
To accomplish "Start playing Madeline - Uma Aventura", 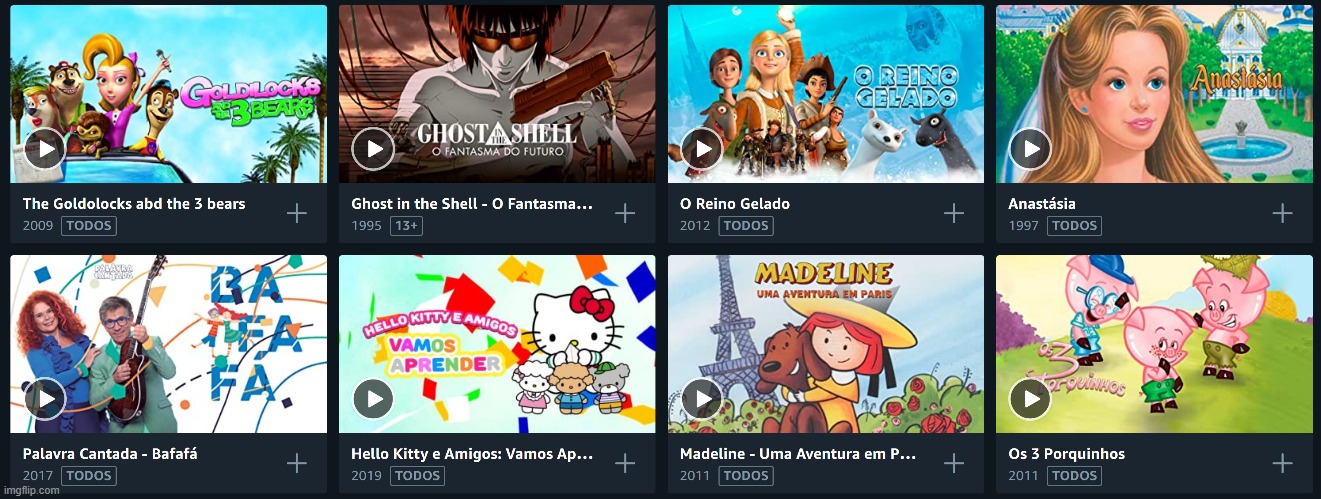I will point(702,400).
